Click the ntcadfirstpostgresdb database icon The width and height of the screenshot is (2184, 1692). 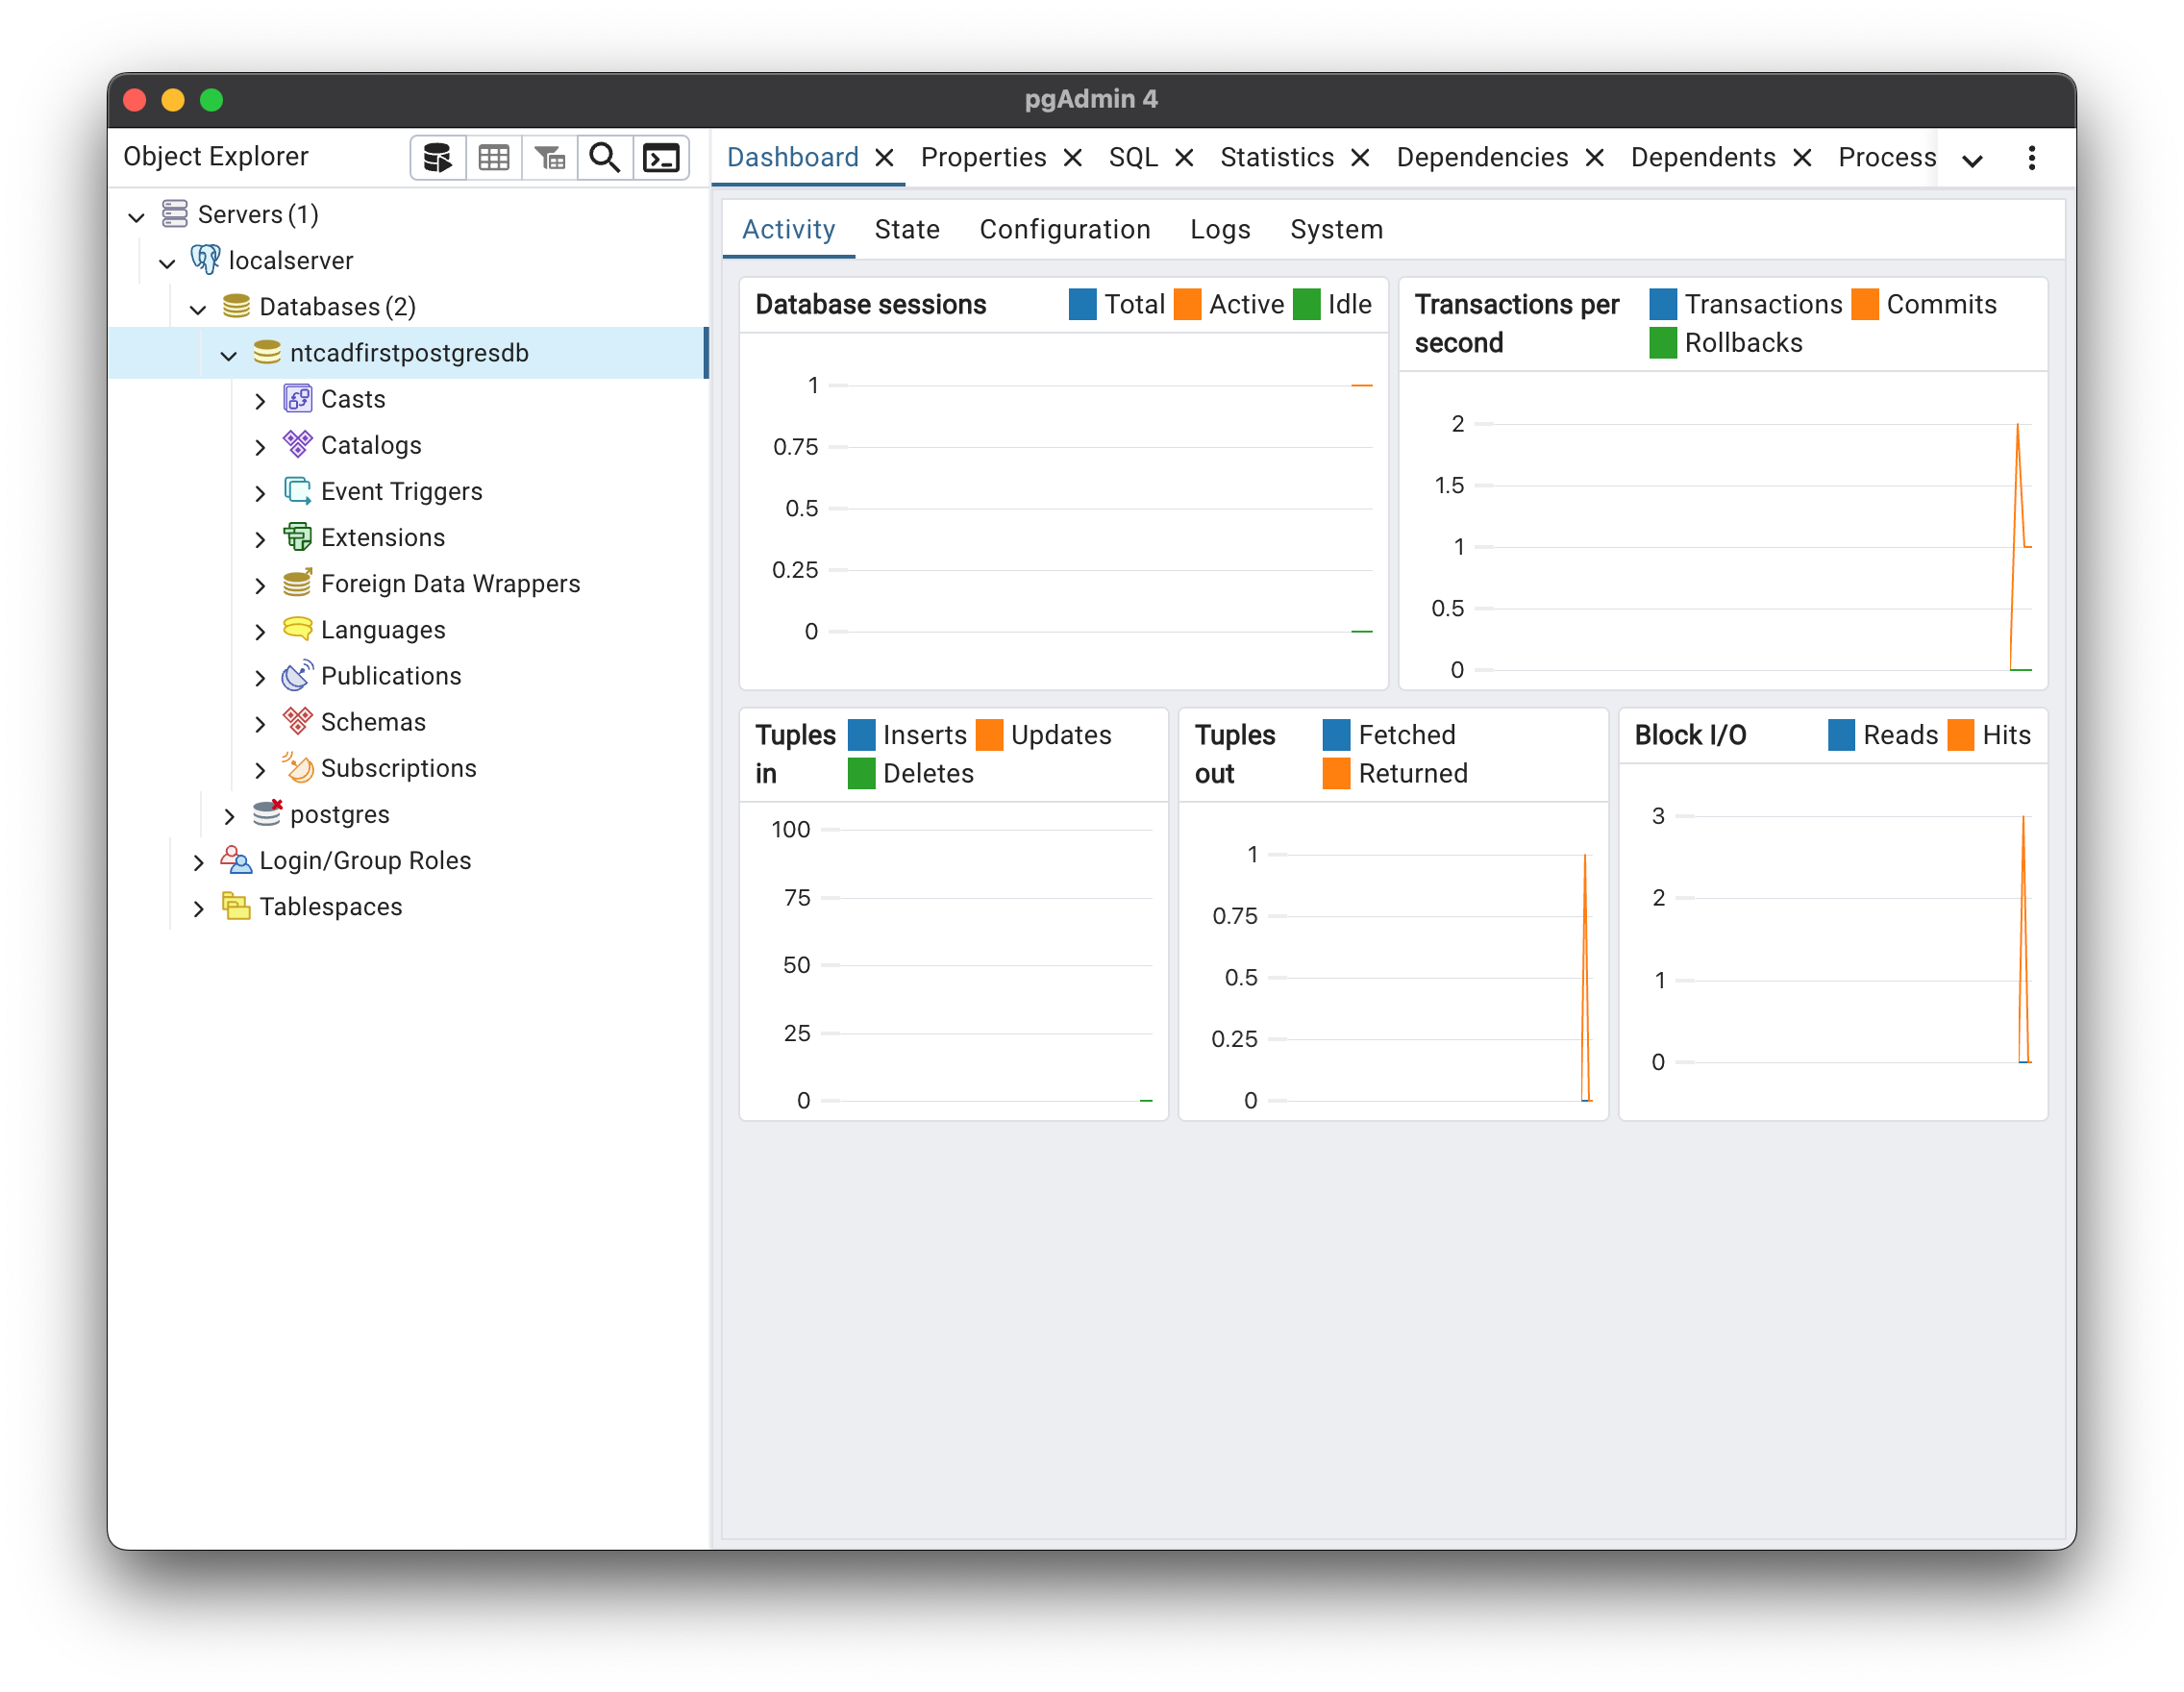point(267,352)
